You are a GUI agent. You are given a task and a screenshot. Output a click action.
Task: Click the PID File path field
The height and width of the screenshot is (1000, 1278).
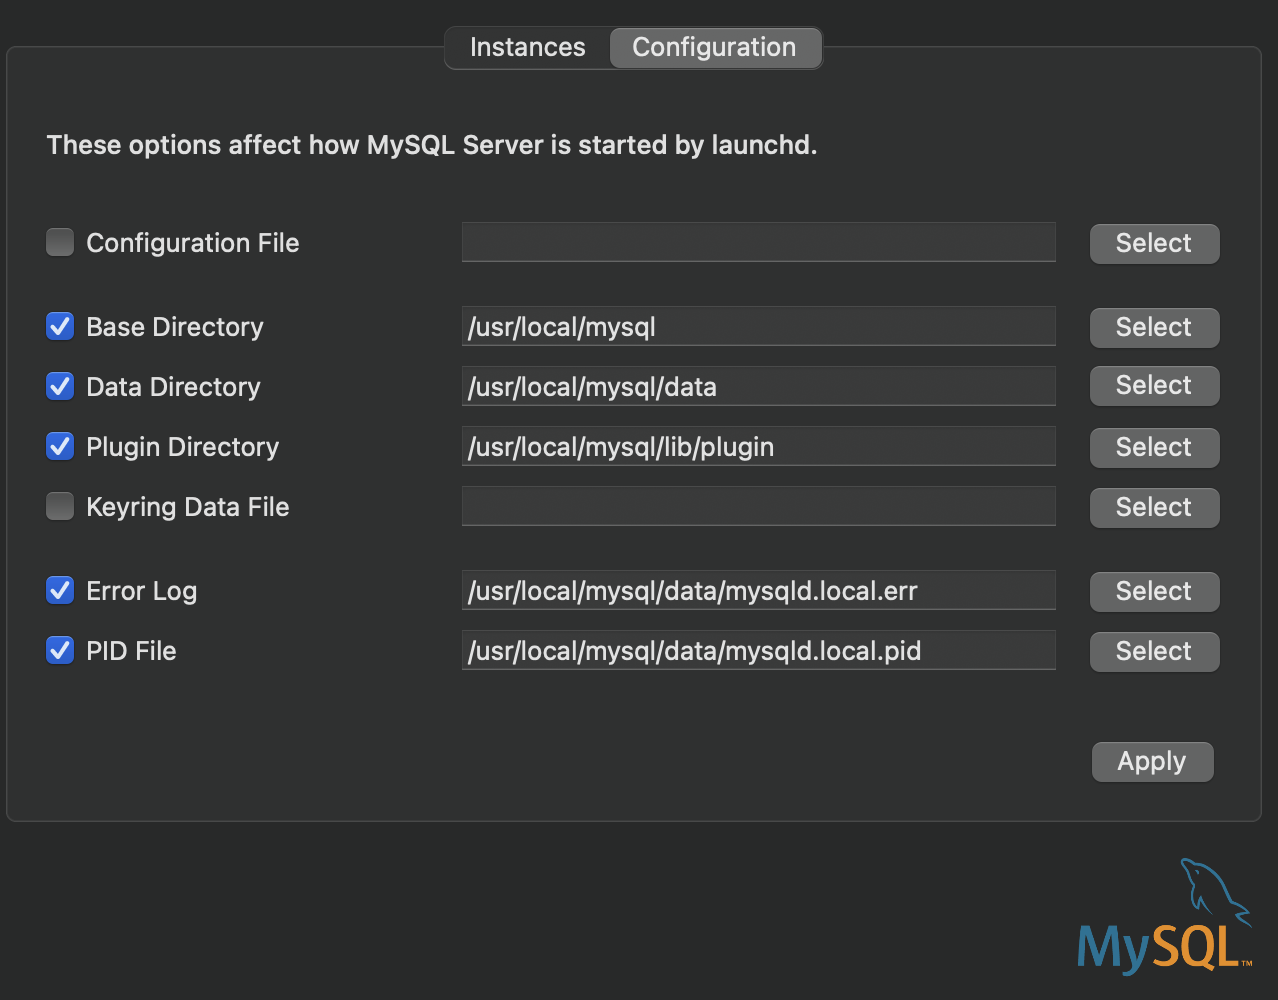click(x=758, y=650)
